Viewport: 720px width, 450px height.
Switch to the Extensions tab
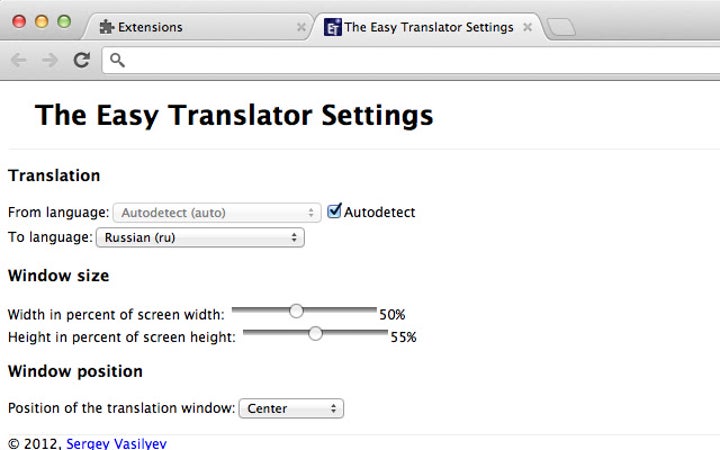coord(190,27)
